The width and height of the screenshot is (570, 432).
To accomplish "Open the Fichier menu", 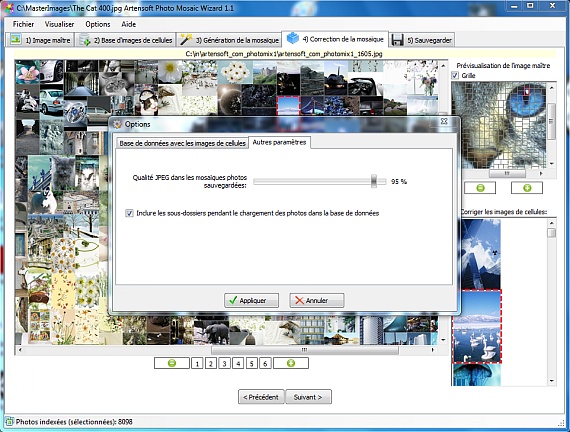I will pyautogui.click(x=23, y=24).
